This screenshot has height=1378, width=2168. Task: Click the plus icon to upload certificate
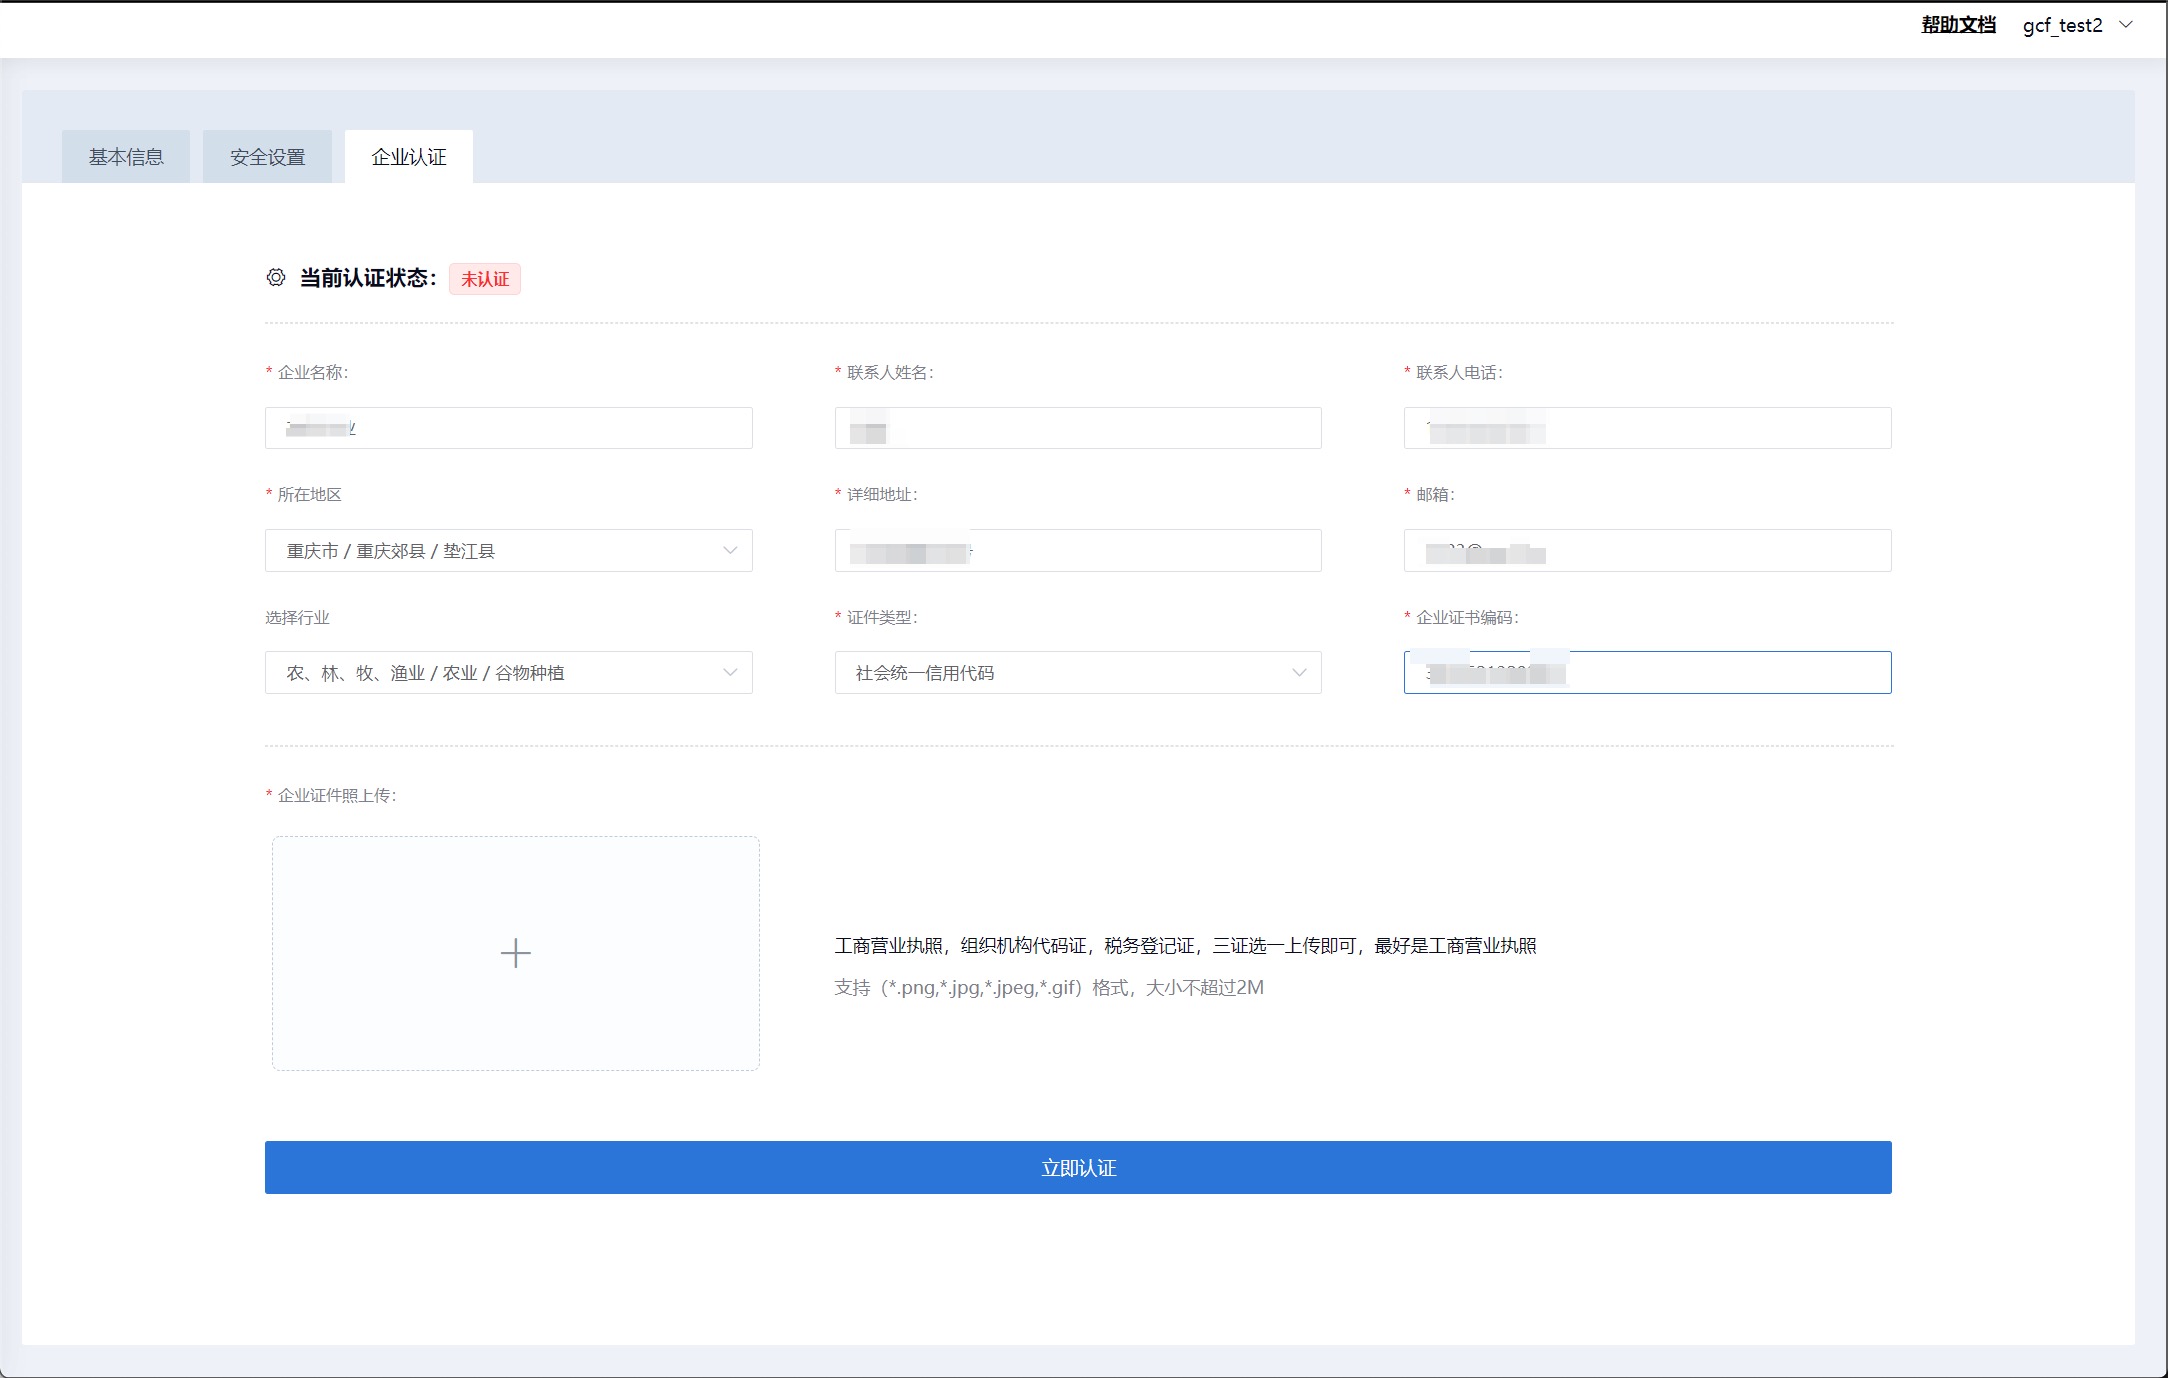tap(515, 953)
